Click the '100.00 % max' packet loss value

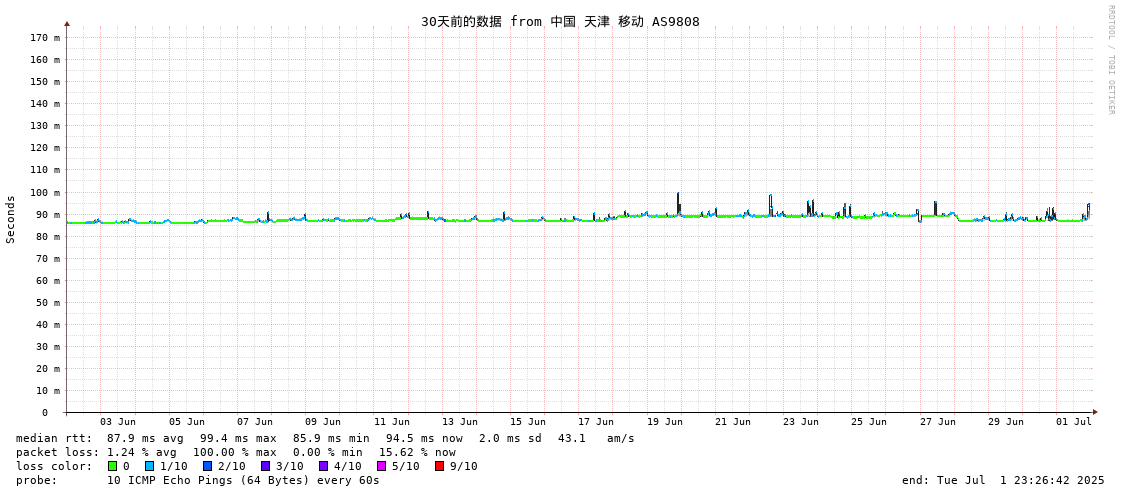point(235,453)
